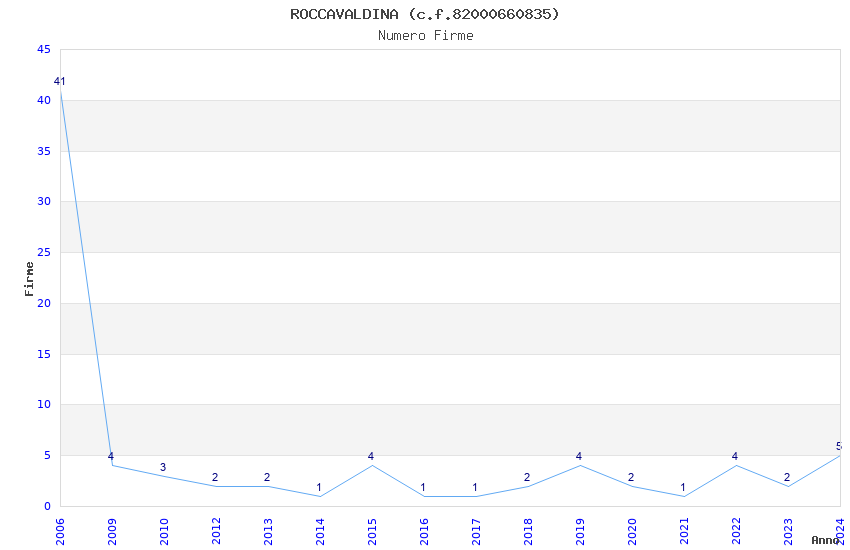Image resolution: width=850 pixels, height=550 pixels.
Task: Select the 2010 x-axis year label
Action: point(164,531)
